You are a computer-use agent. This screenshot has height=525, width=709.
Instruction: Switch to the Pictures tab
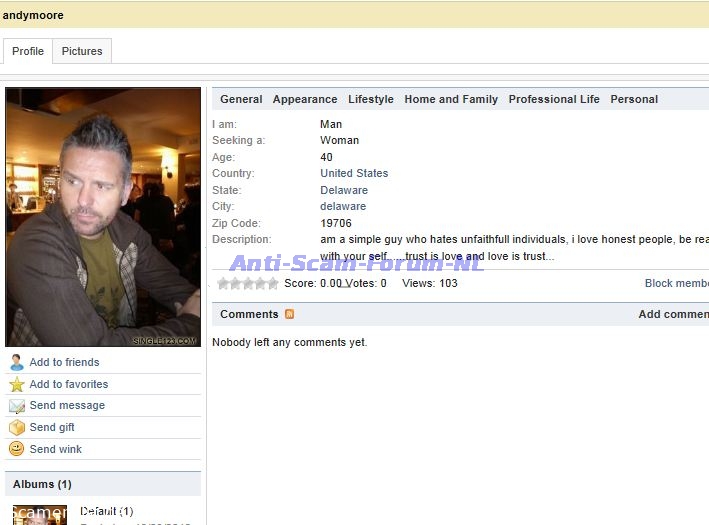coord(82,51)
